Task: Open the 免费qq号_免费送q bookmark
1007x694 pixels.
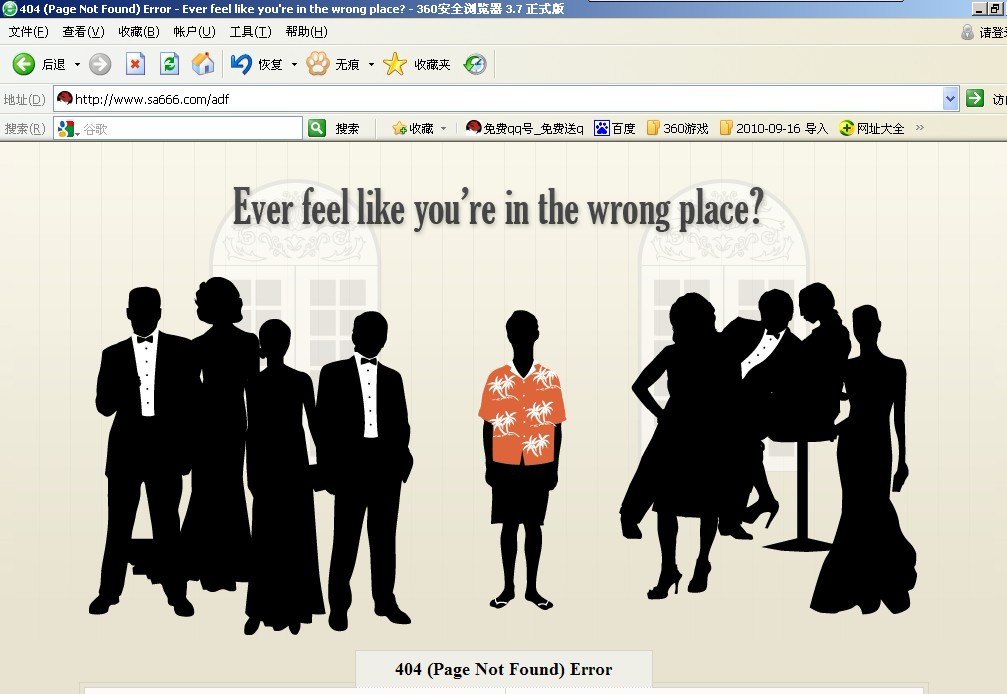Action: point(525,128)
